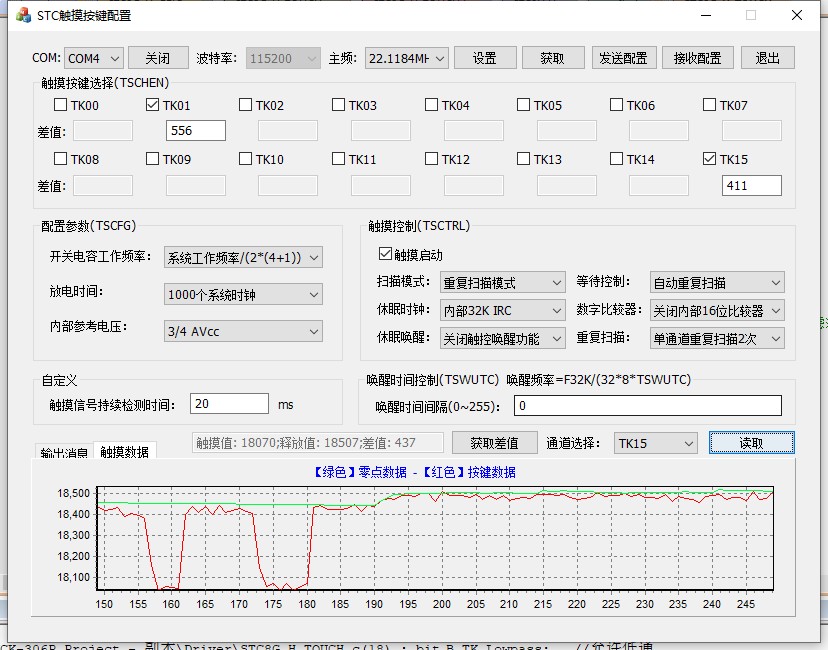Expand the 内部参考电压 dropdown
Viewport: 828px width, 650px height.
click(243, 332)
